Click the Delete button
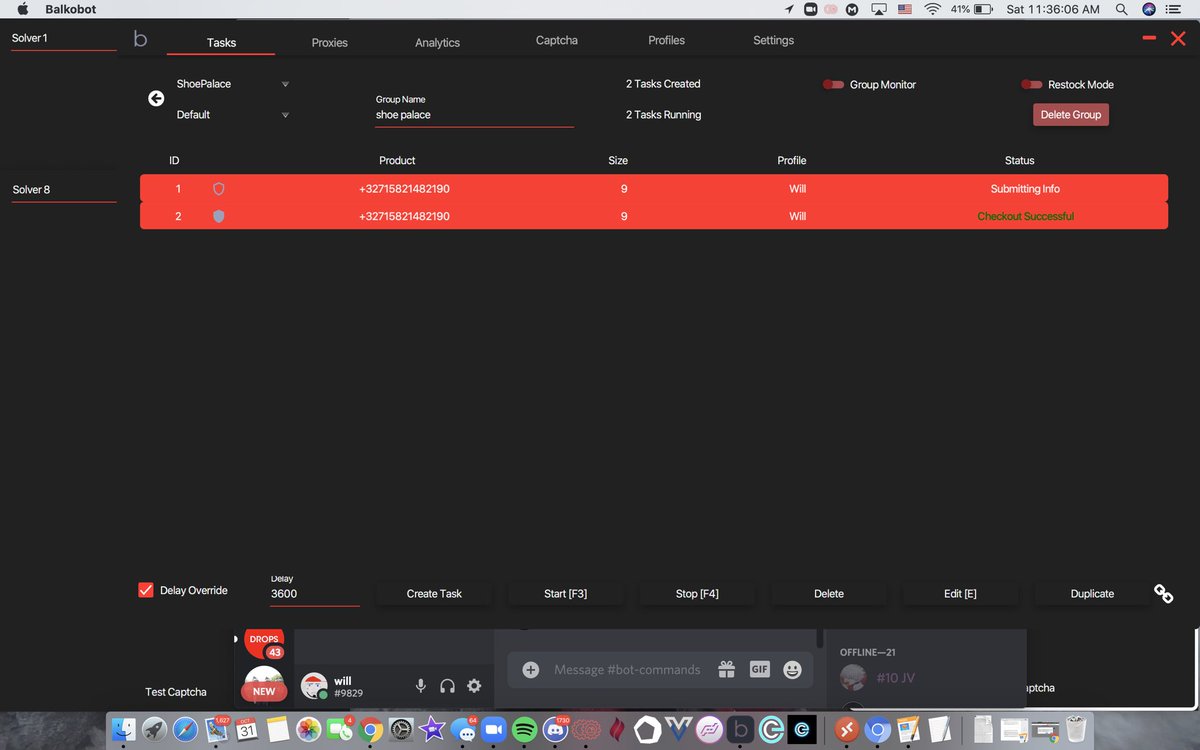 coord(829,593)
